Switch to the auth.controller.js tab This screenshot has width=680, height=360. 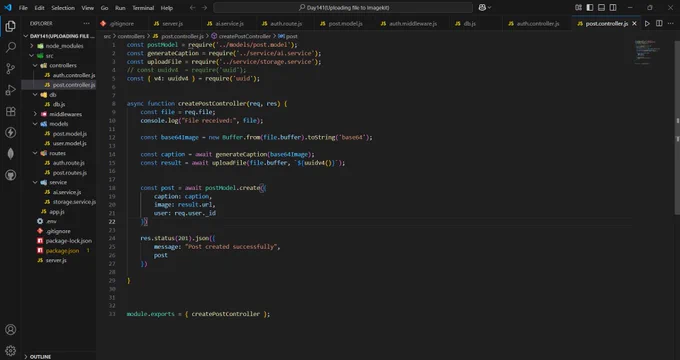[x=536, y=23]
